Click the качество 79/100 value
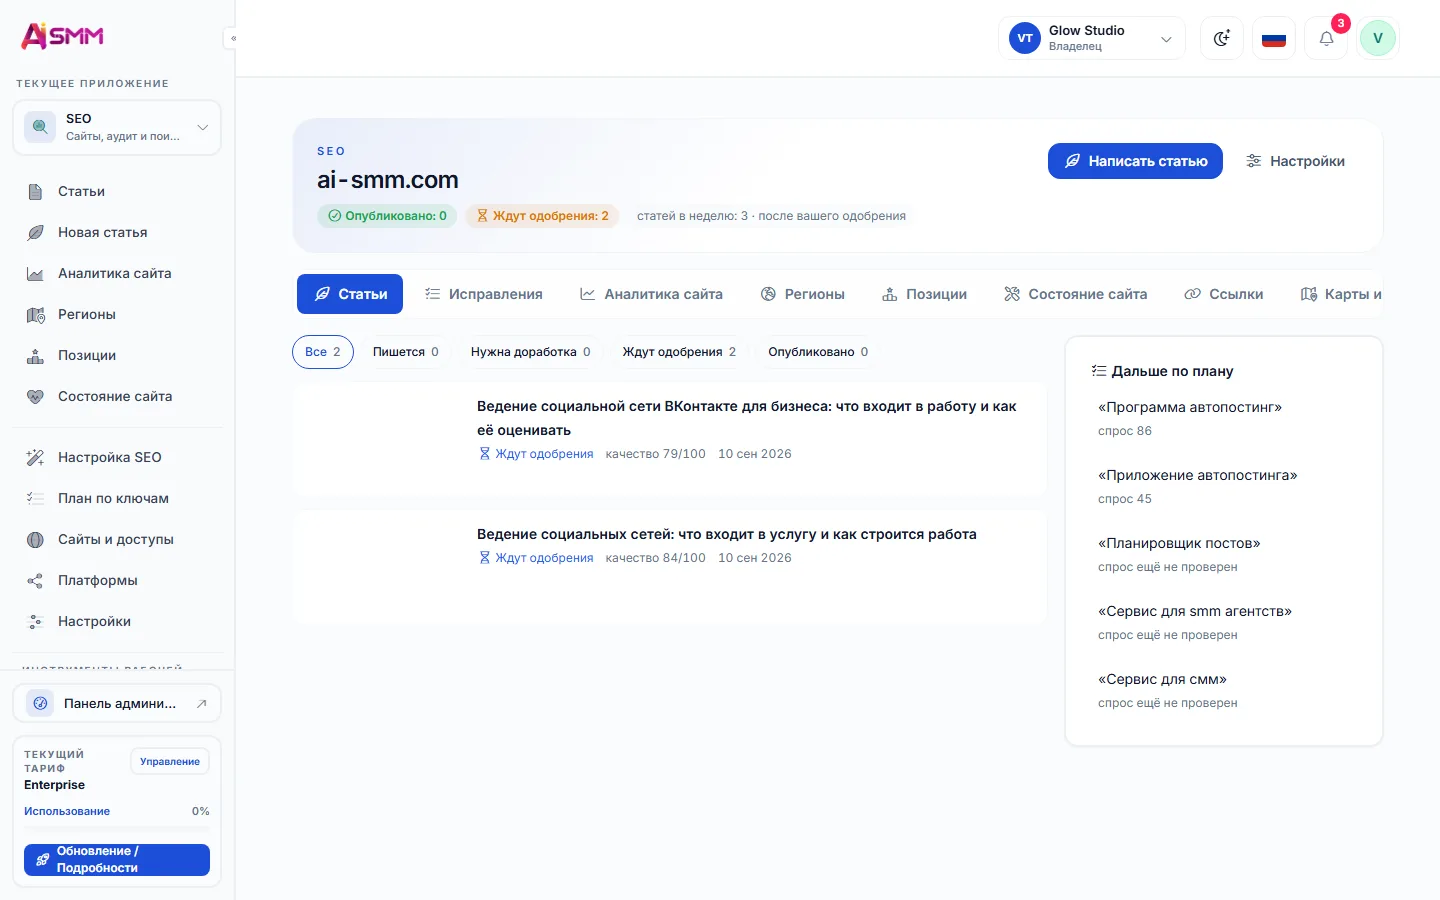Image resolution: width=1440 pixels, height=900 pixels. pyautogui.click(x=656, y=454)
